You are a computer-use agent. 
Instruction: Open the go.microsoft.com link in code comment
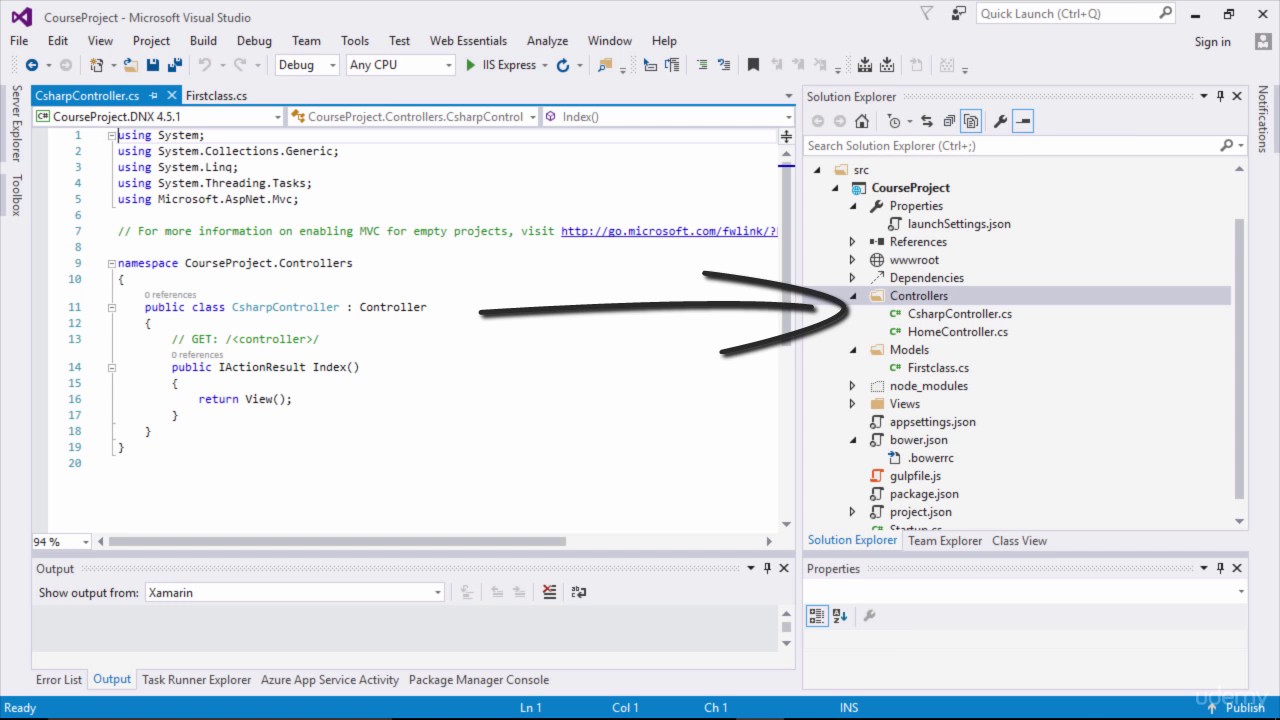click(669, 231)
